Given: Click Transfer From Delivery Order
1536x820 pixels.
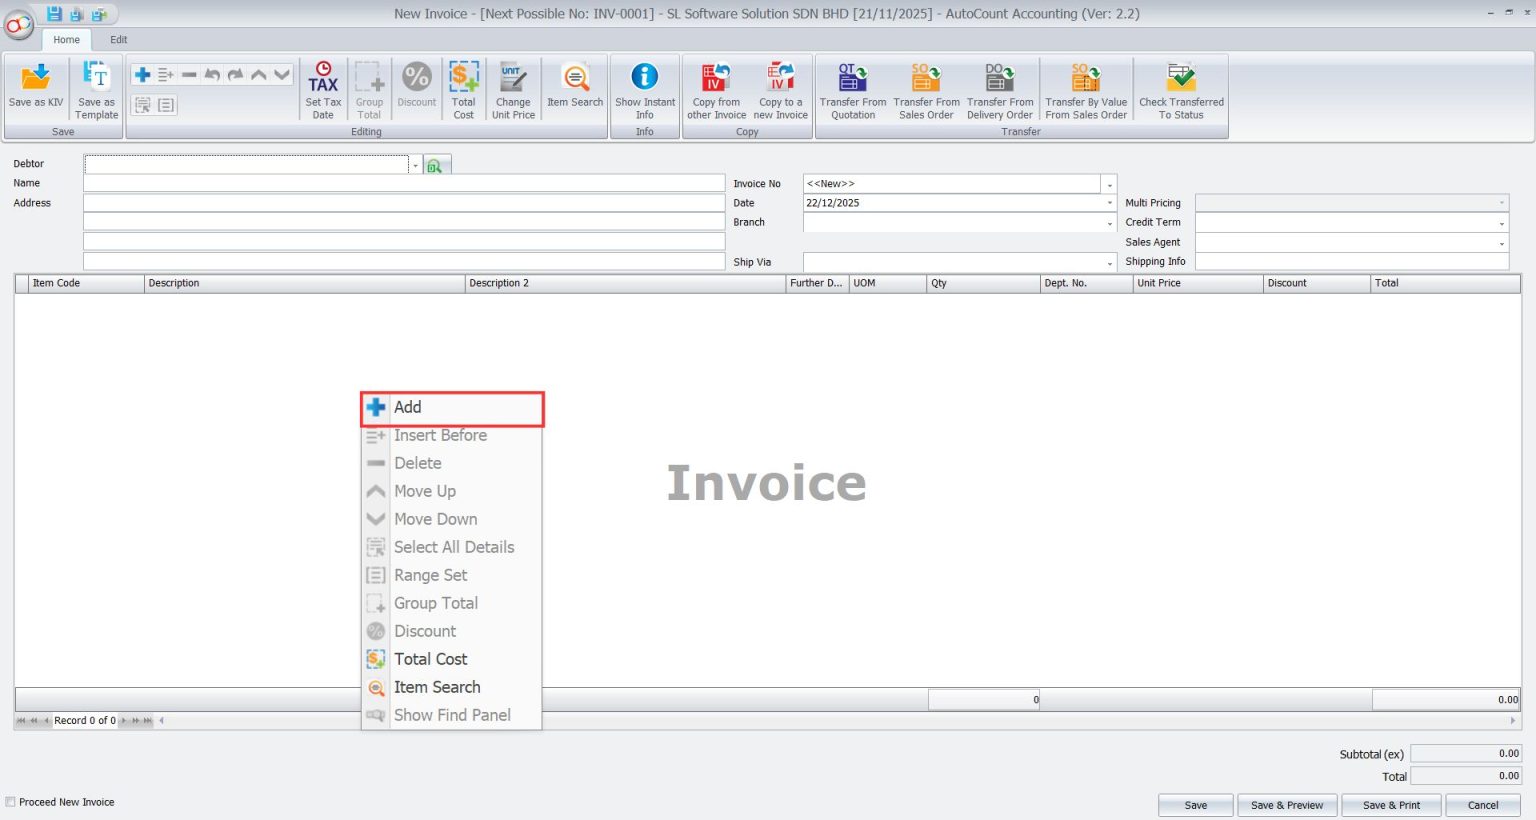Looking at the screenshot, I should [999, 88].
